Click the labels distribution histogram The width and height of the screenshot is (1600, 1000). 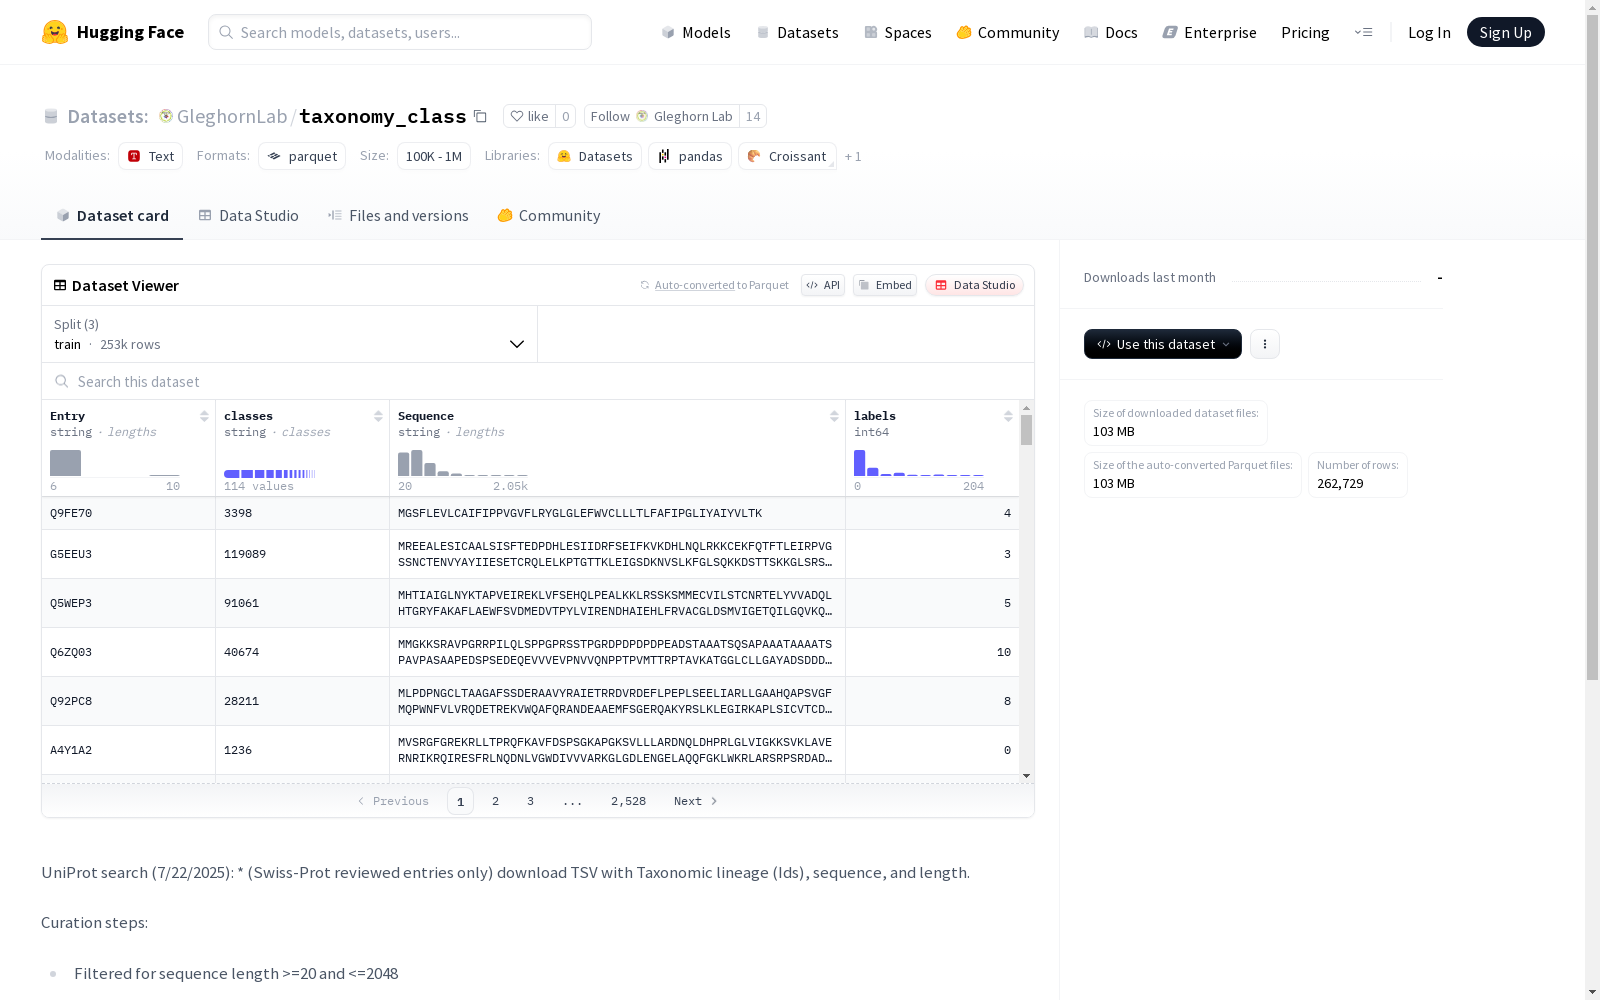(919, 463)
